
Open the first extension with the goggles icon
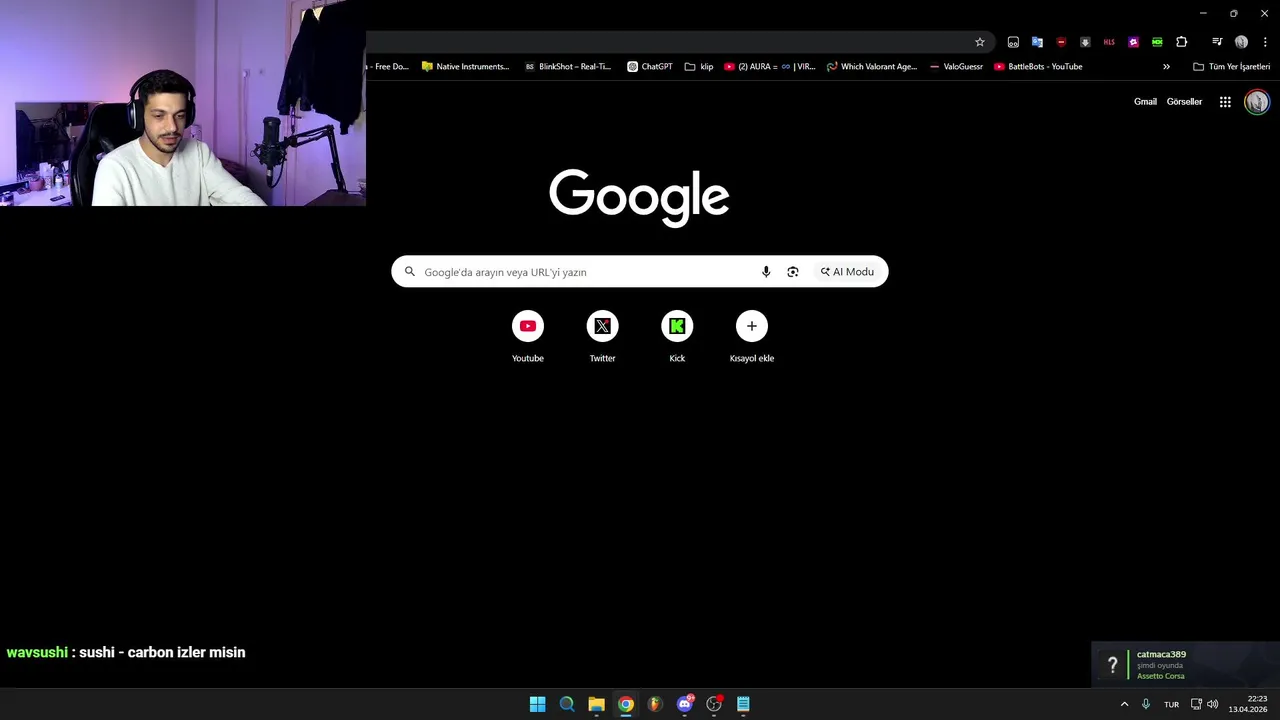click(x=1013, y=42)
